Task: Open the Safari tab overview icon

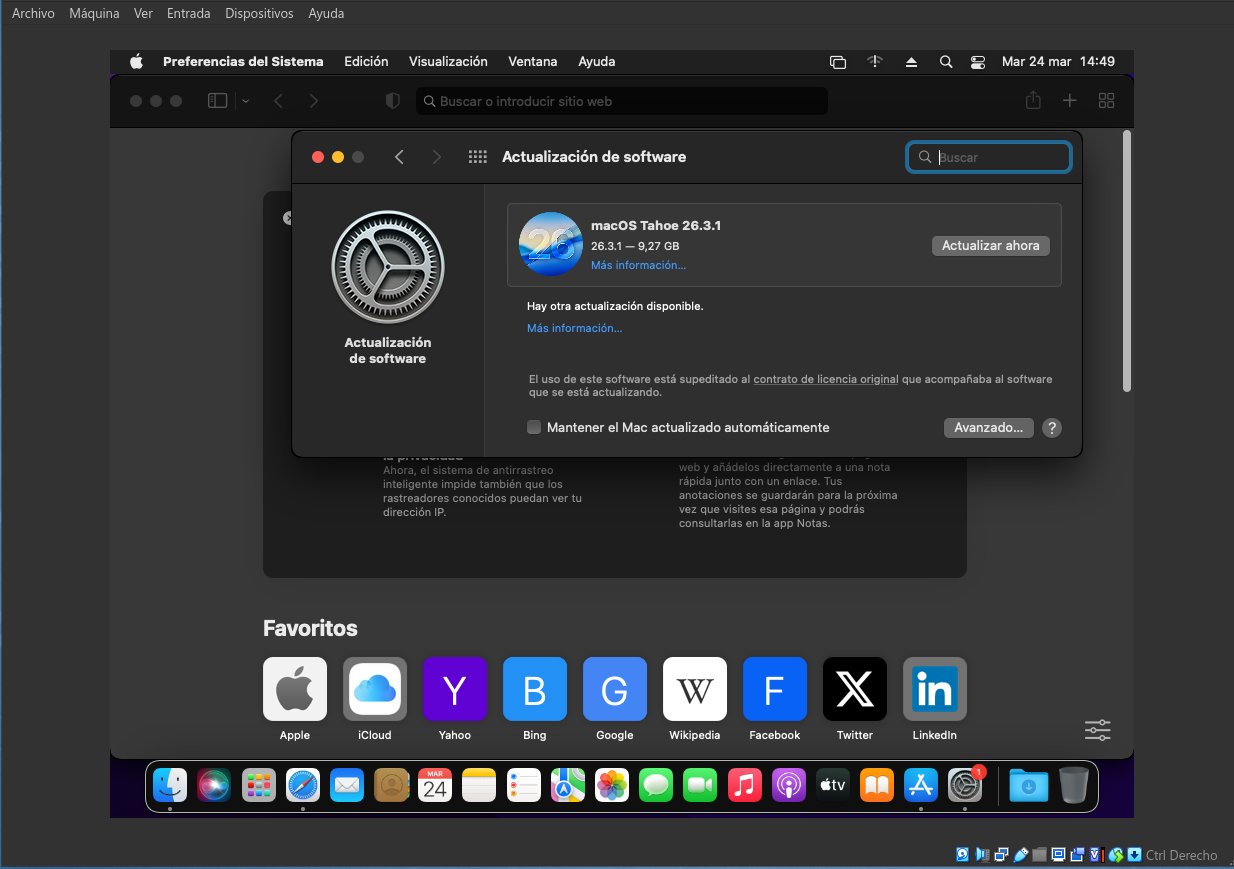Action: point(1106,101)
